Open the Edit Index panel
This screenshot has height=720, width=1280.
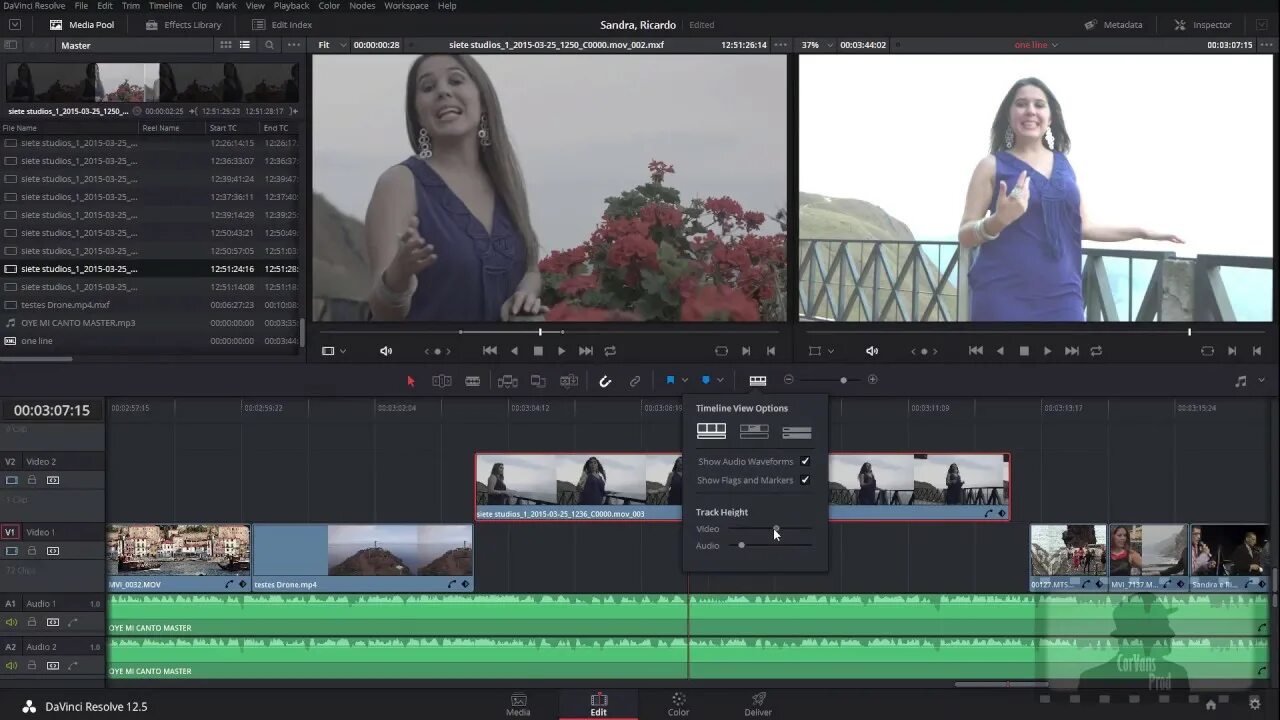click(x=282, y=25)
